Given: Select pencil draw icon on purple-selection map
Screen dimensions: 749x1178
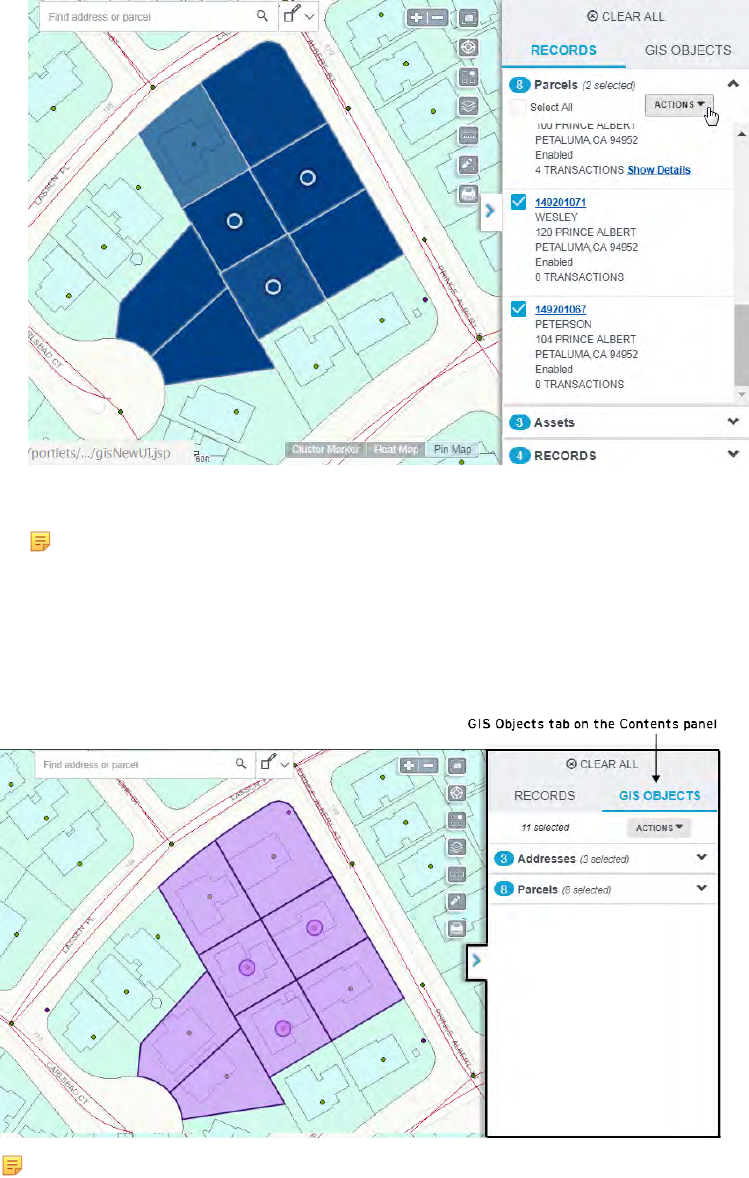Looking at the screenshot, I should (x=457, y=902).
